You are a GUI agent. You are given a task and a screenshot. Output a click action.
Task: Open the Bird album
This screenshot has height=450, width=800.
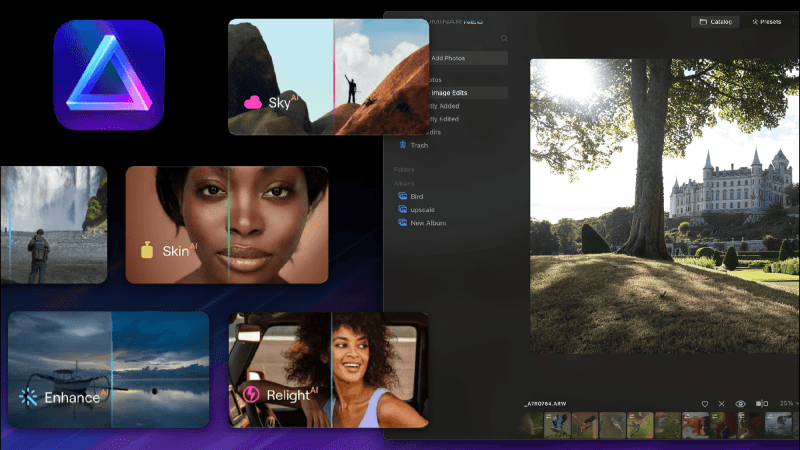click(417, 197)
